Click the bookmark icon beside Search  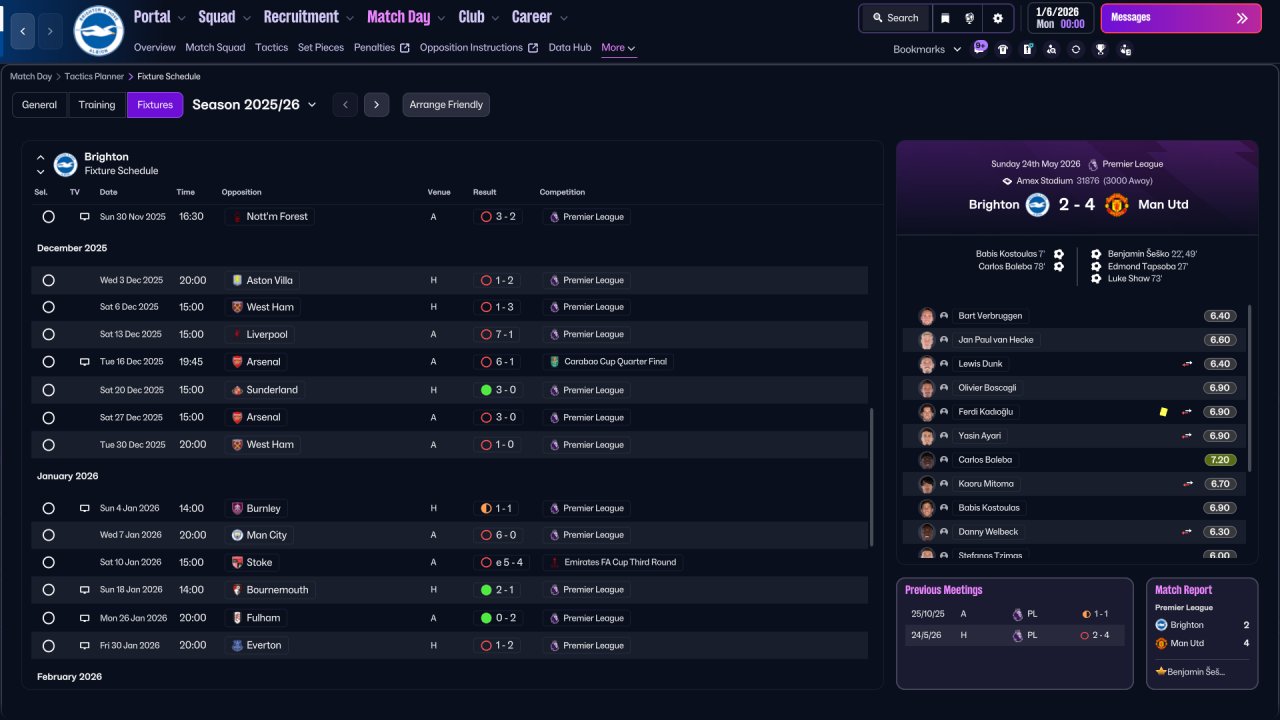(945, 18)
